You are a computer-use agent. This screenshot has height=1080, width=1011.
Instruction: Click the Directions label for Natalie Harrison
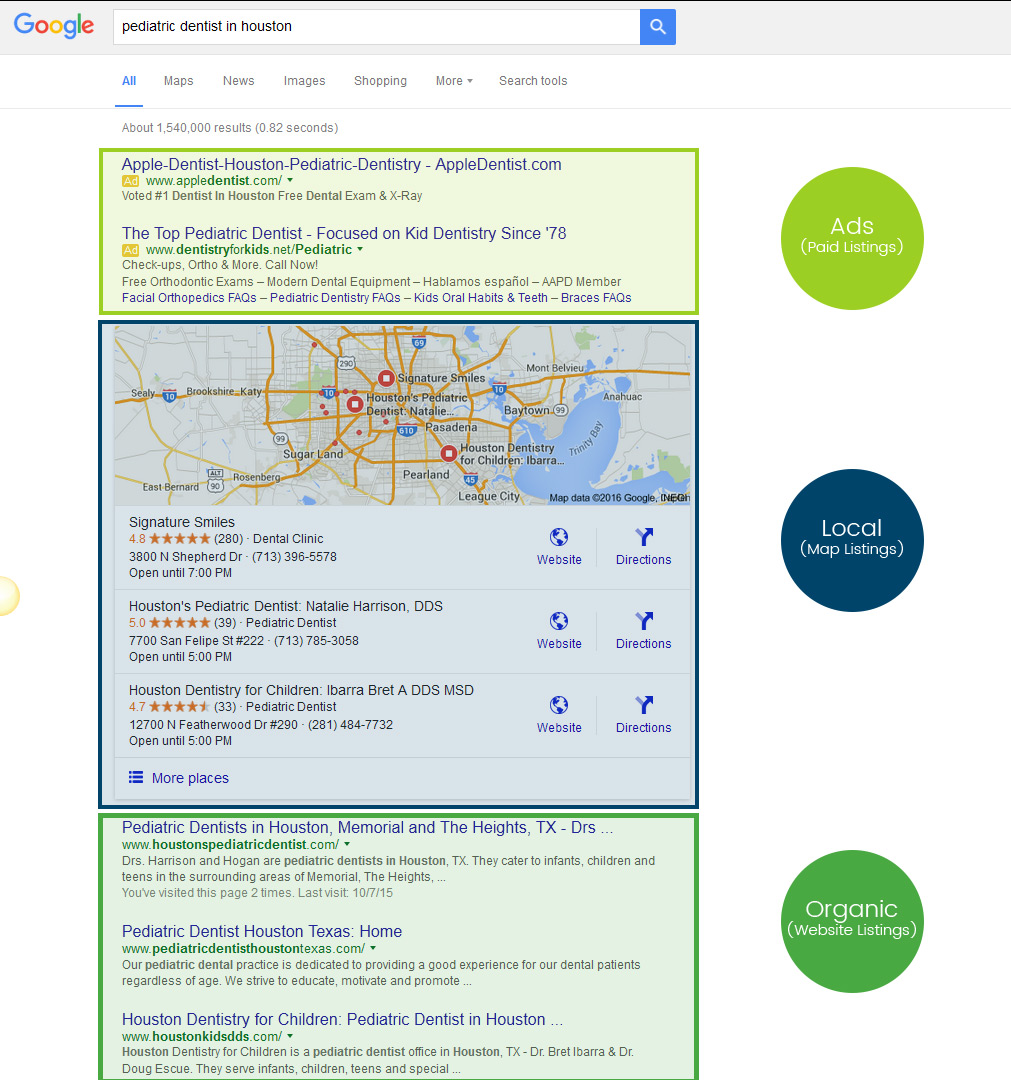643,643
